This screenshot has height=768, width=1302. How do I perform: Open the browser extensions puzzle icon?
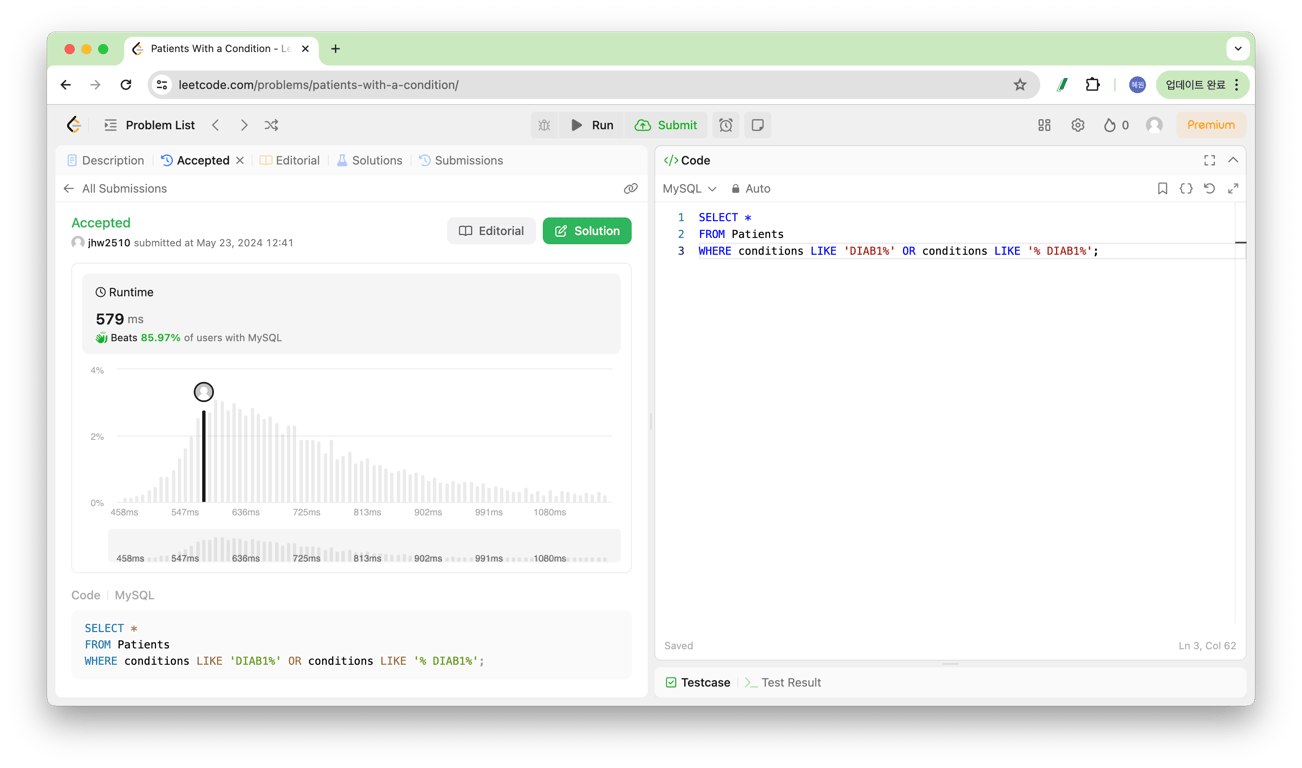pos(1092,85)
